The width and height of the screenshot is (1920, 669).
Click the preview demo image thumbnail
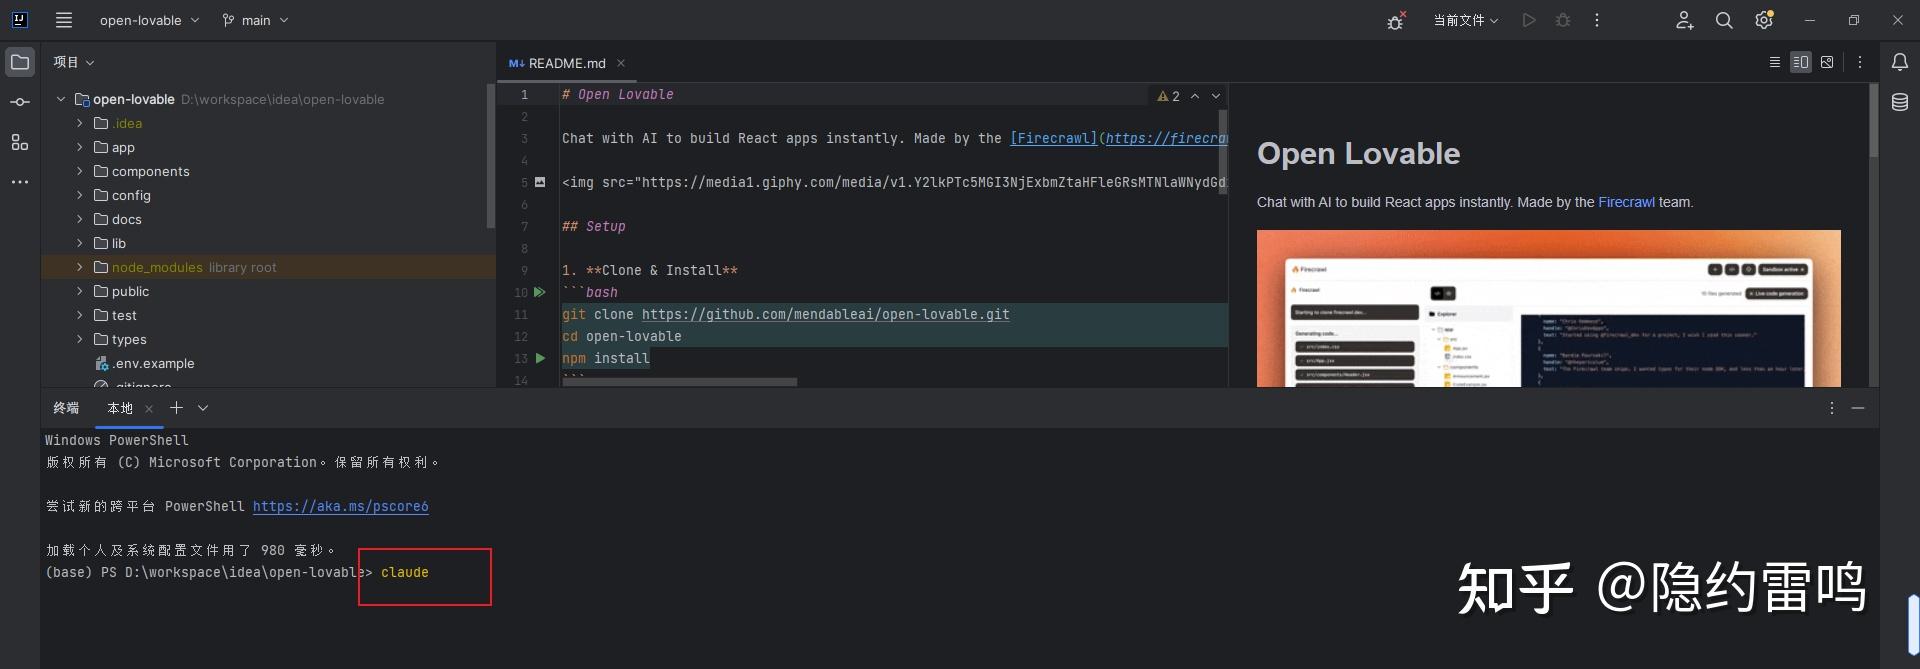tap(1548, 308)
